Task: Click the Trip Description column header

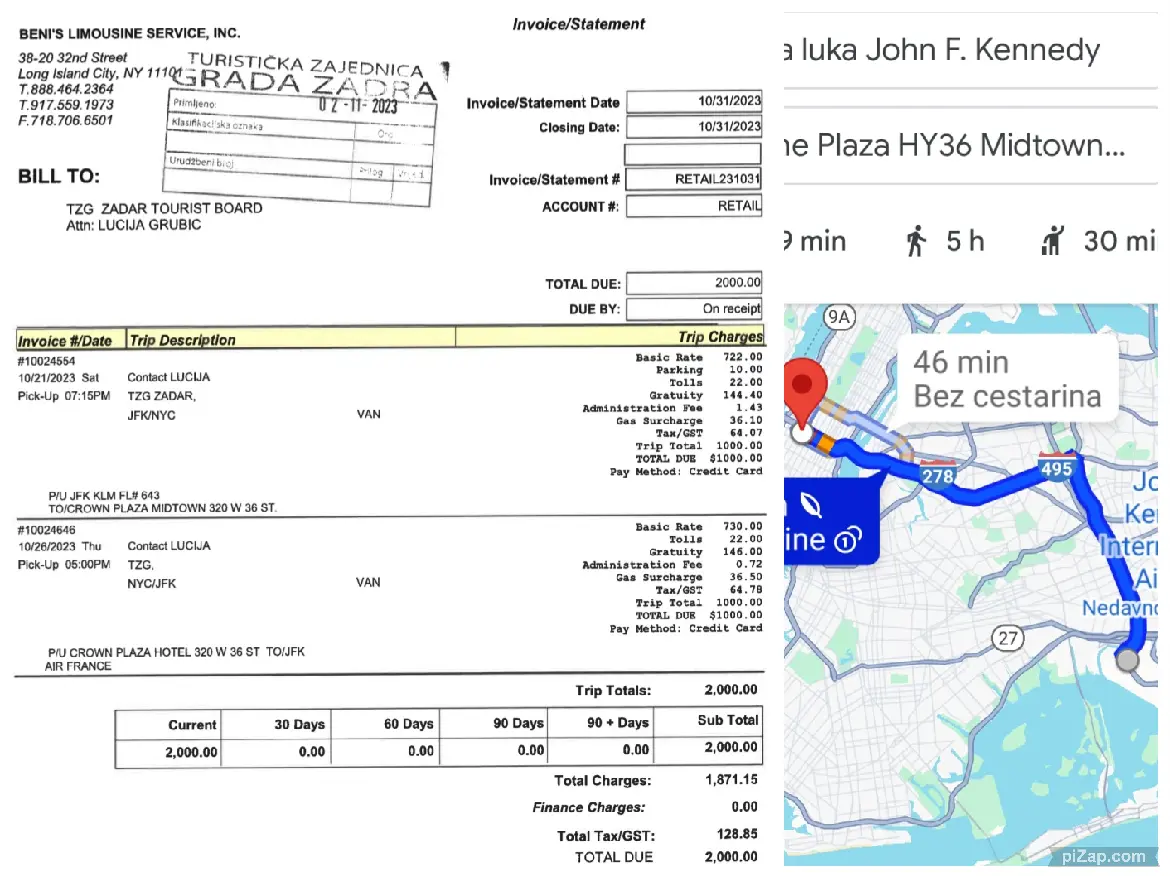Action: click(x=182, y=340)
